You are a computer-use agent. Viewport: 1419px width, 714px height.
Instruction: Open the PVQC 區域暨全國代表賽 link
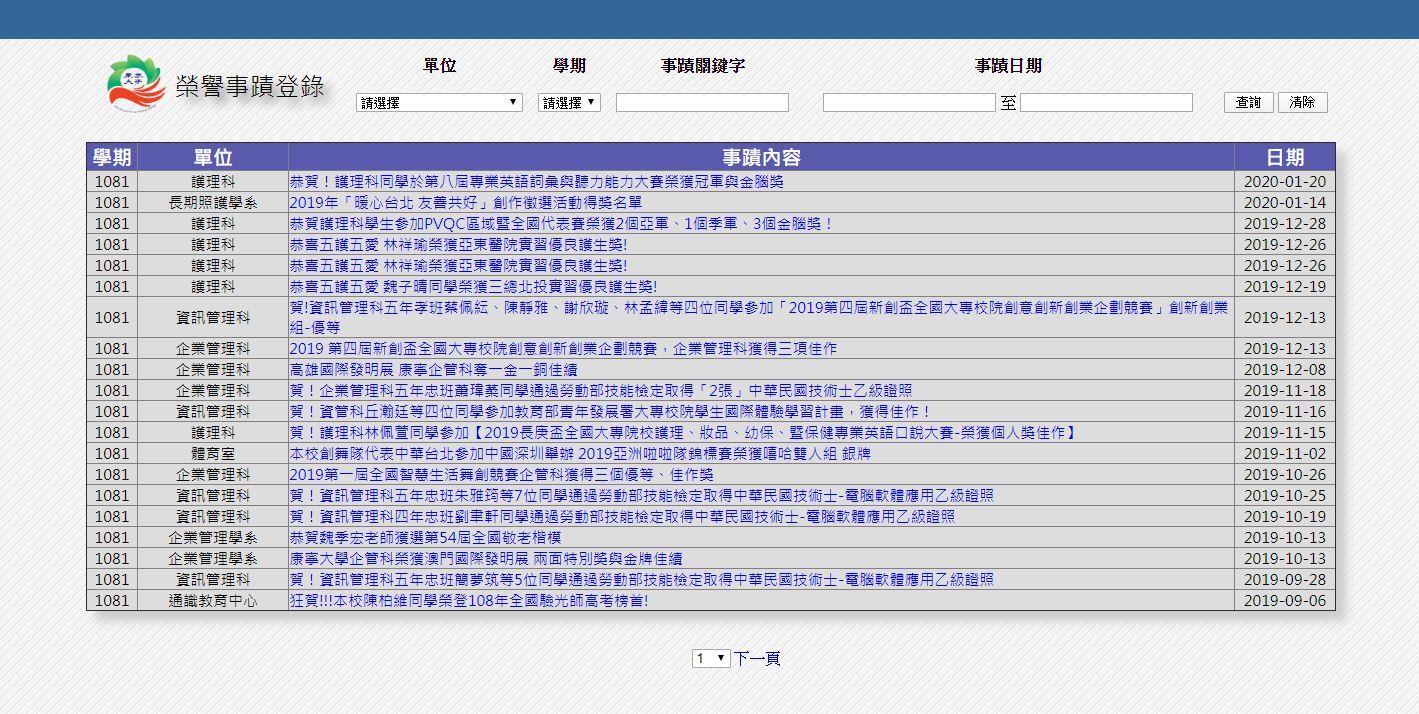pos(561,224)
